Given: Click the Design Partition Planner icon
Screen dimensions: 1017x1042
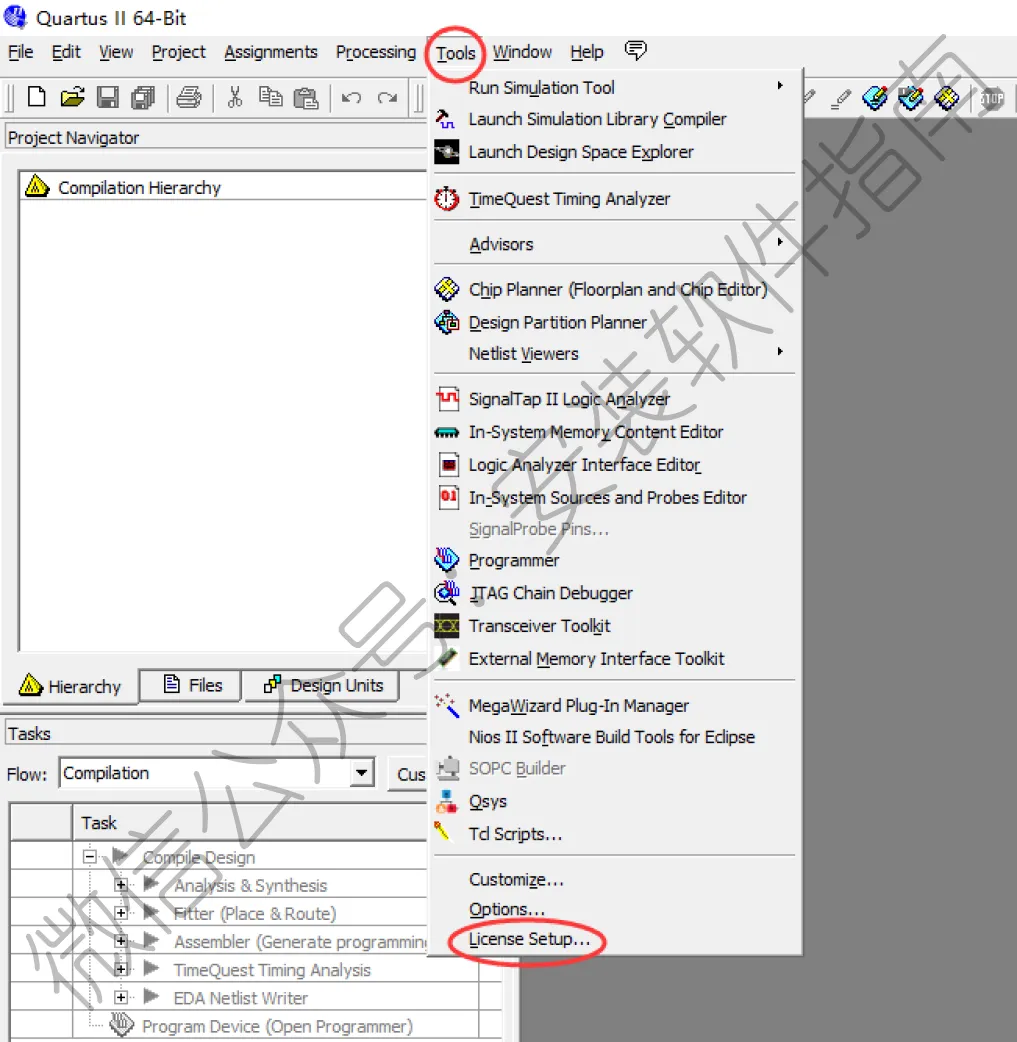Looking at the screenshot, I should tap(447, 322).
